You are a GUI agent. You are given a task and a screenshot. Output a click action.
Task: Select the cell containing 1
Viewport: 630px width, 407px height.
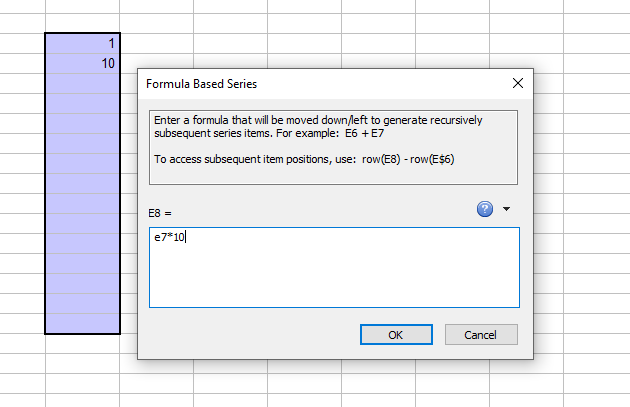point(82,43)
